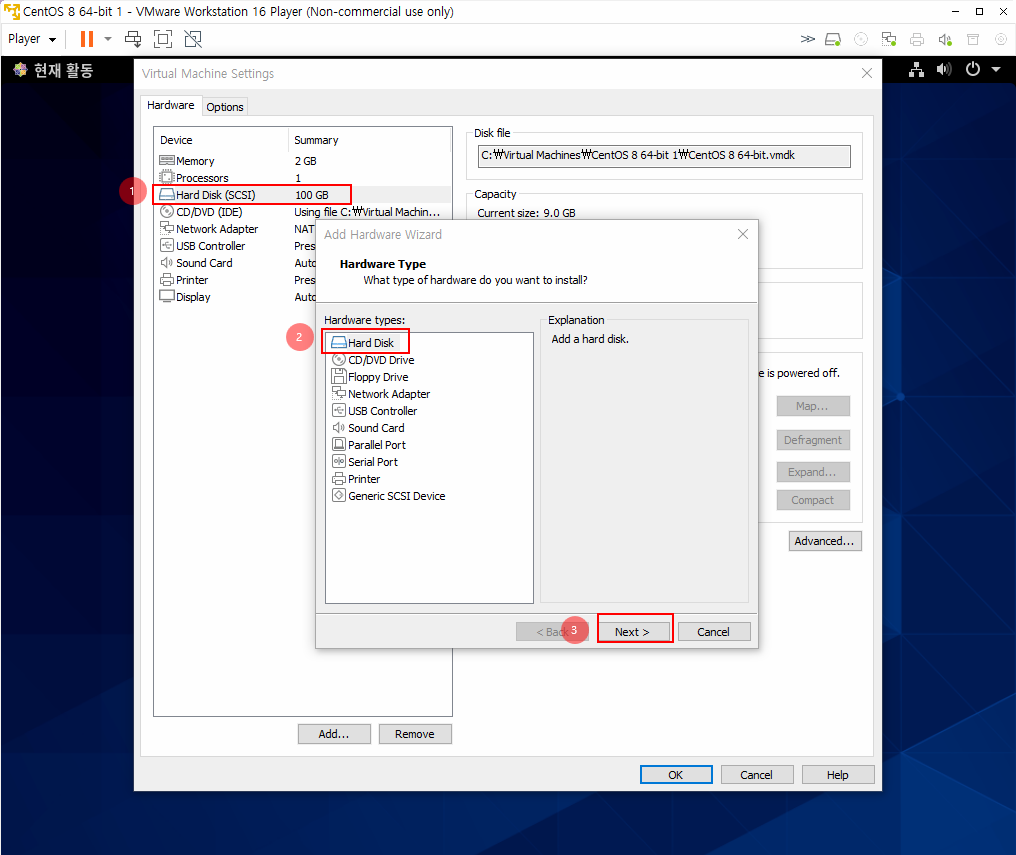Choose Network Adapter in wizard hardware types
The width and height of the screenshot is (1016, 855).
pos(381,394)
